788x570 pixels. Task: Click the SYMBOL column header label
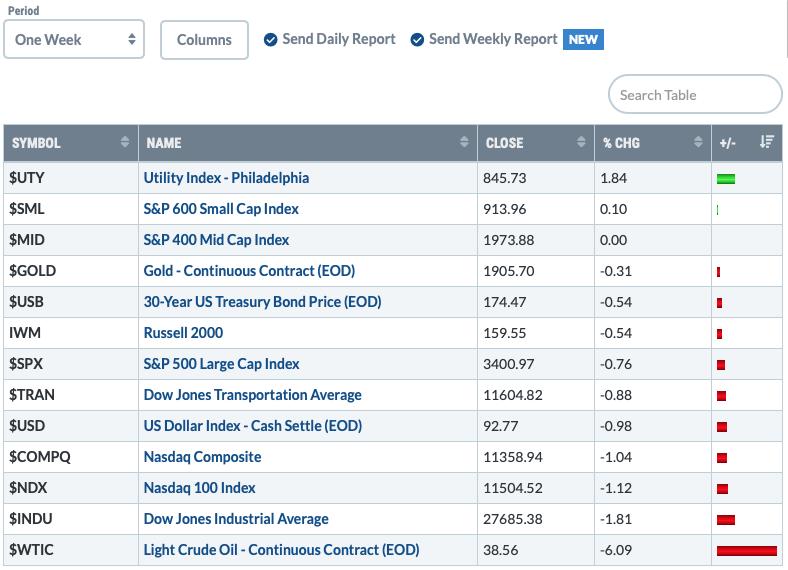point(36,143)
